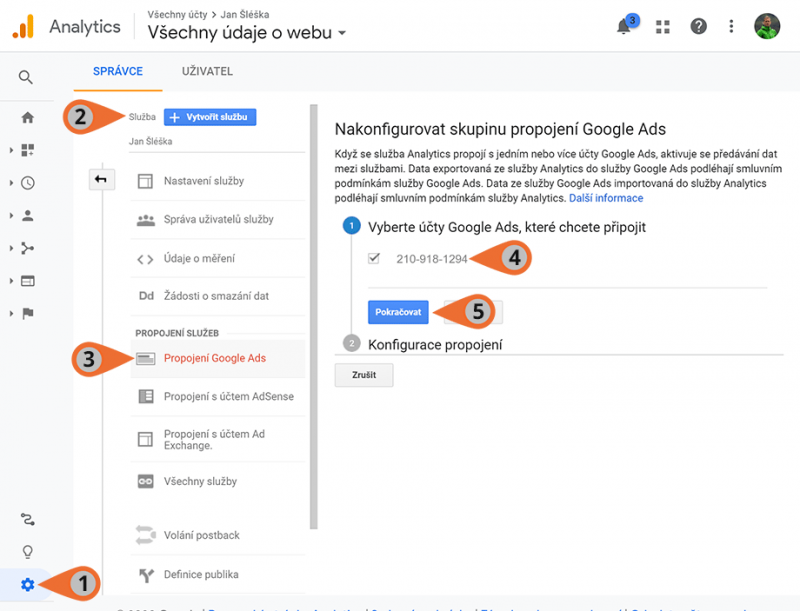The width and height of the screenshot is (800, 611).
Task: Click the Pokračovat button
Action: click(398, 312)
